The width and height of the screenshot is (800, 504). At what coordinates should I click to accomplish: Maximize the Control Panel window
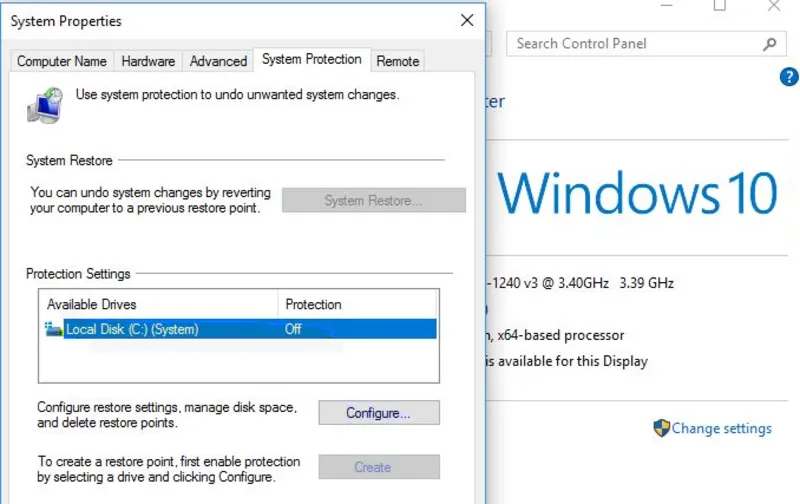[x=720, y=6]
